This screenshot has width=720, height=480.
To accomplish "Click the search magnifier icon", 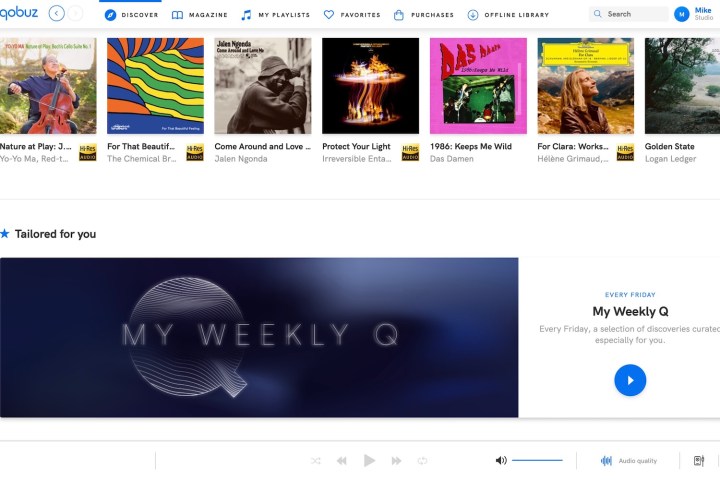I will coord(597,14).
